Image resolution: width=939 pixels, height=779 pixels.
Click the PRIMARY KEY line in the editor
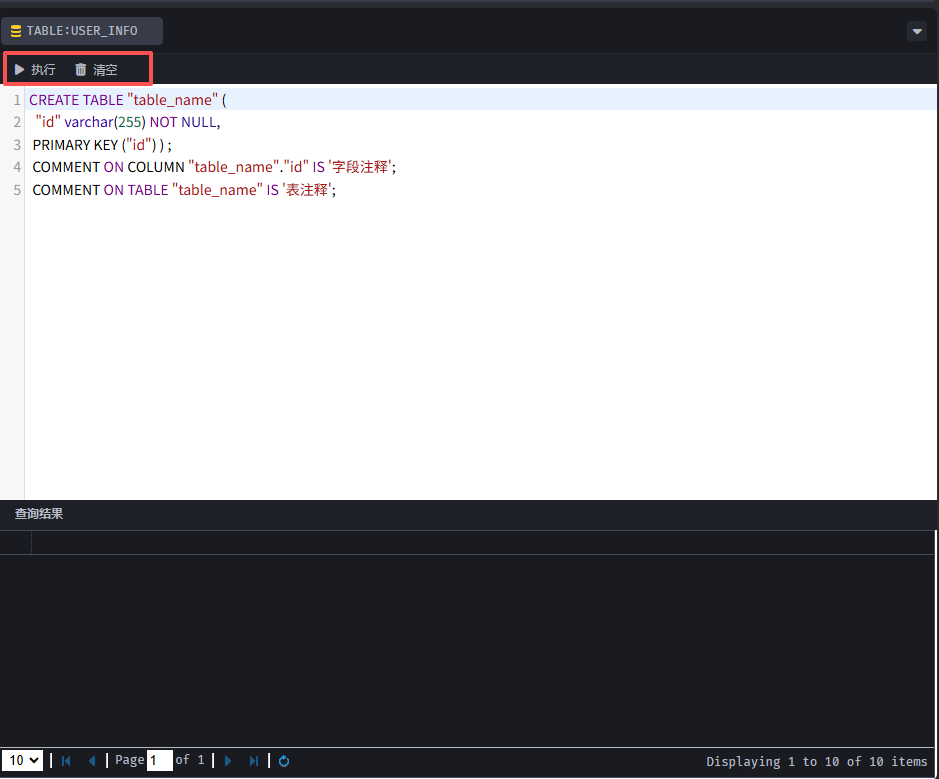click(x=102, y=145)
